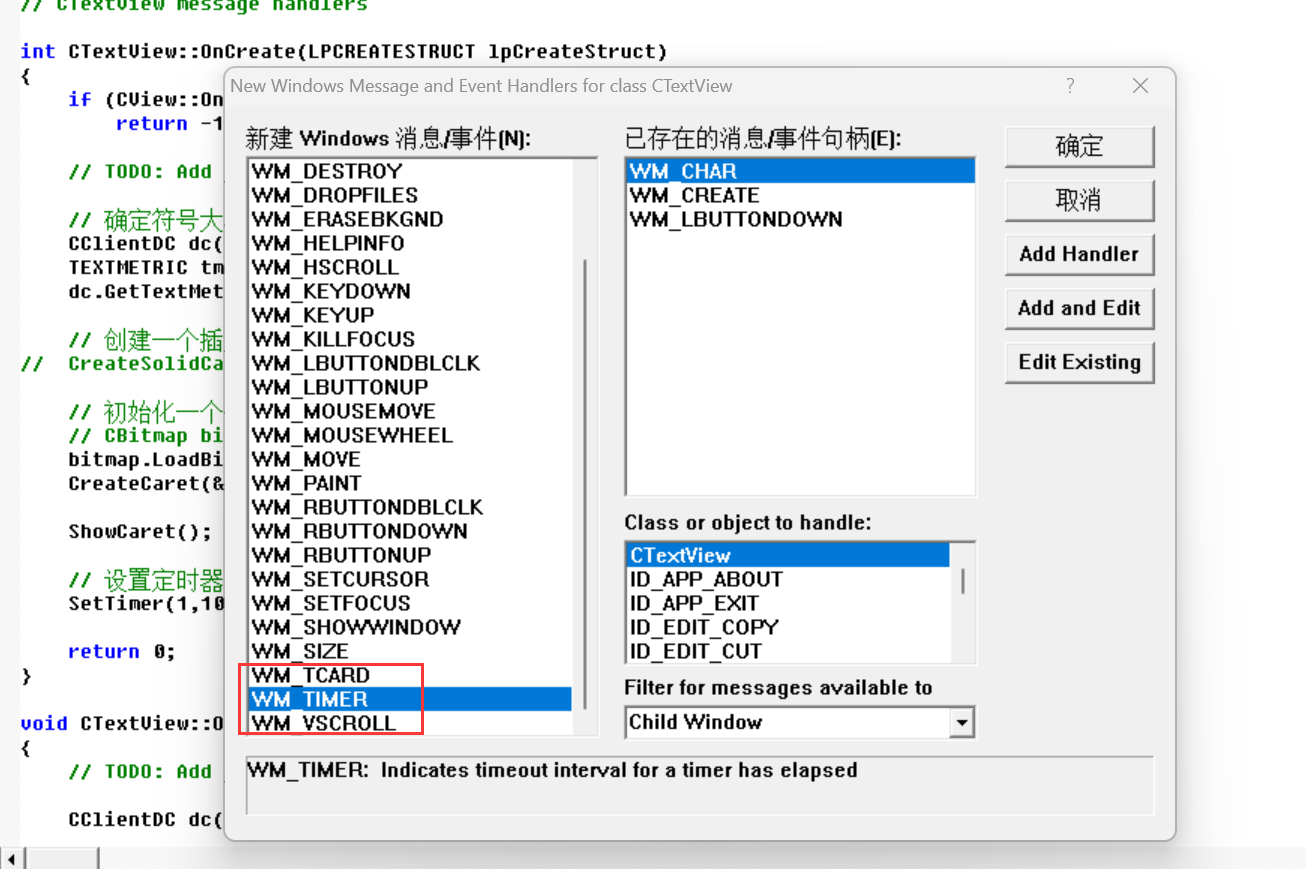Image resolution: width=1306 pixels, height=869 pixels.
Task: Select WM_PAINT message
Action: pos(410,483)
